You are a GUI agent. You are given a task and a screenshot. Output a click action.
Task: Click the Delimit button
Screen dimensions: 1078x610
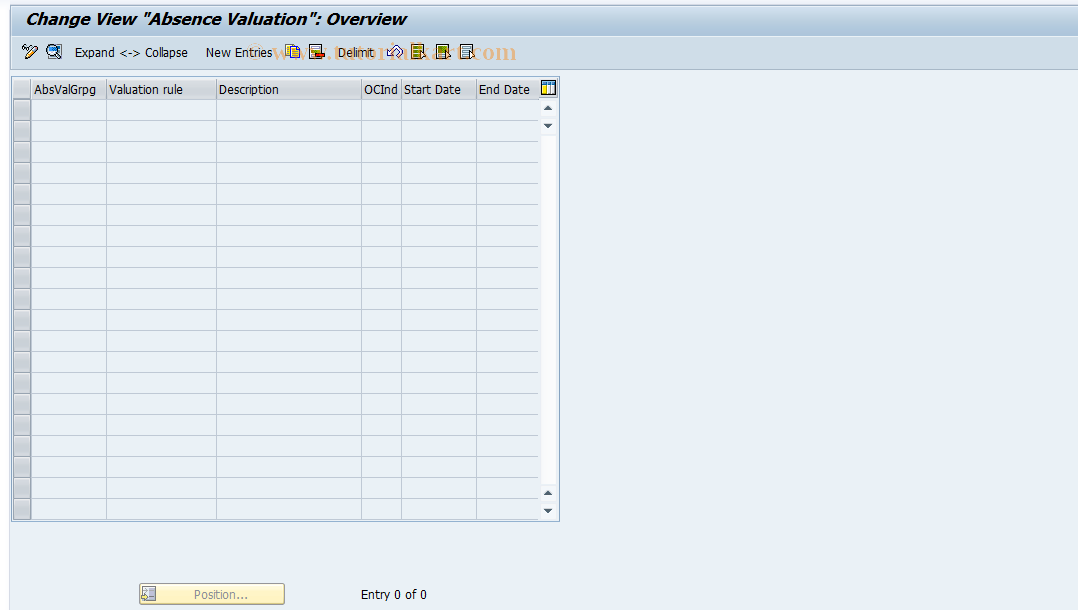tap(355, 52)
